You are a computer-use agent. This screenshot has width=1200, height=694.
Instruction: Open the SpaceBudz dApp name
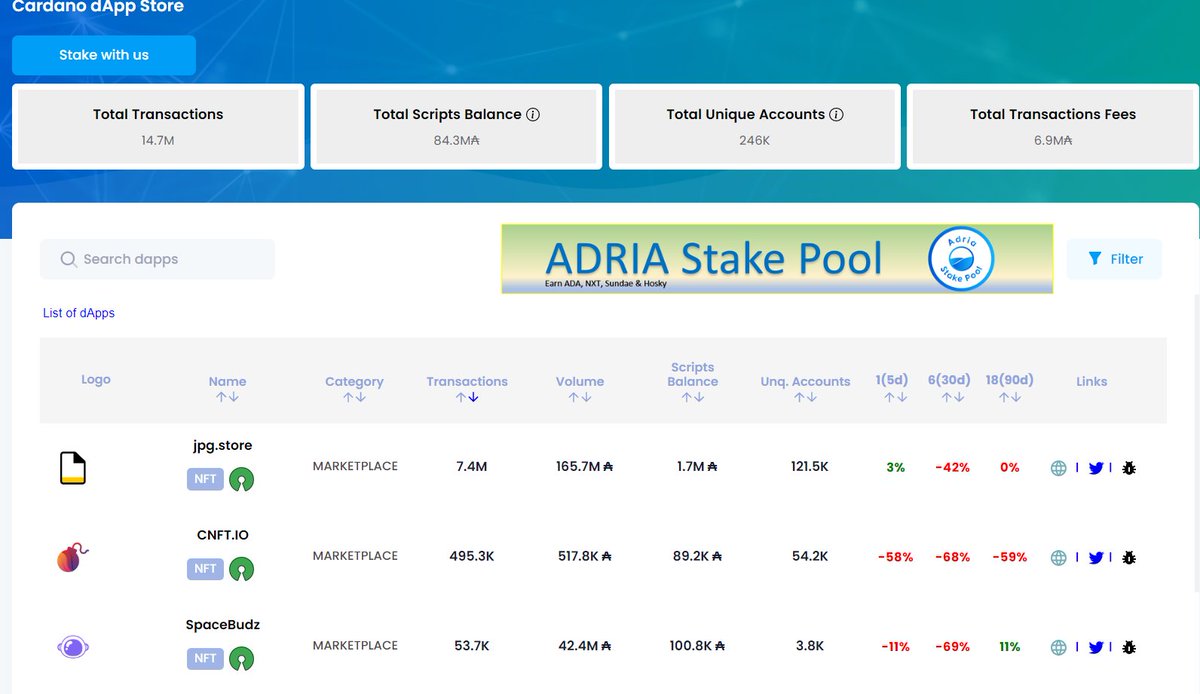coord(222,625)
